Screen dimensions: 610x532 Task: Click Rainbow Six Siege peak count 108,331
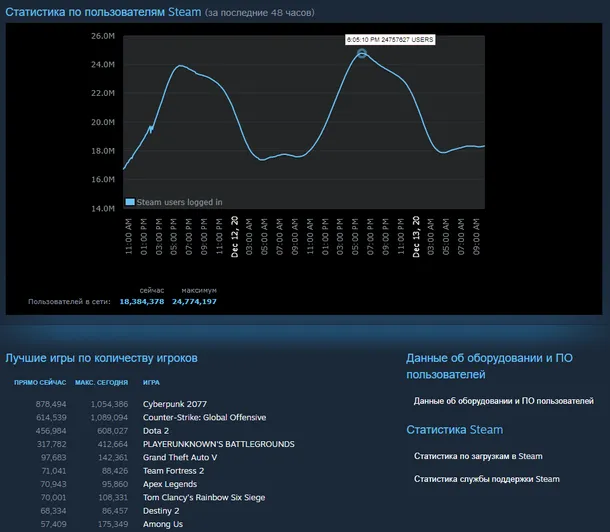click(113, 497)
